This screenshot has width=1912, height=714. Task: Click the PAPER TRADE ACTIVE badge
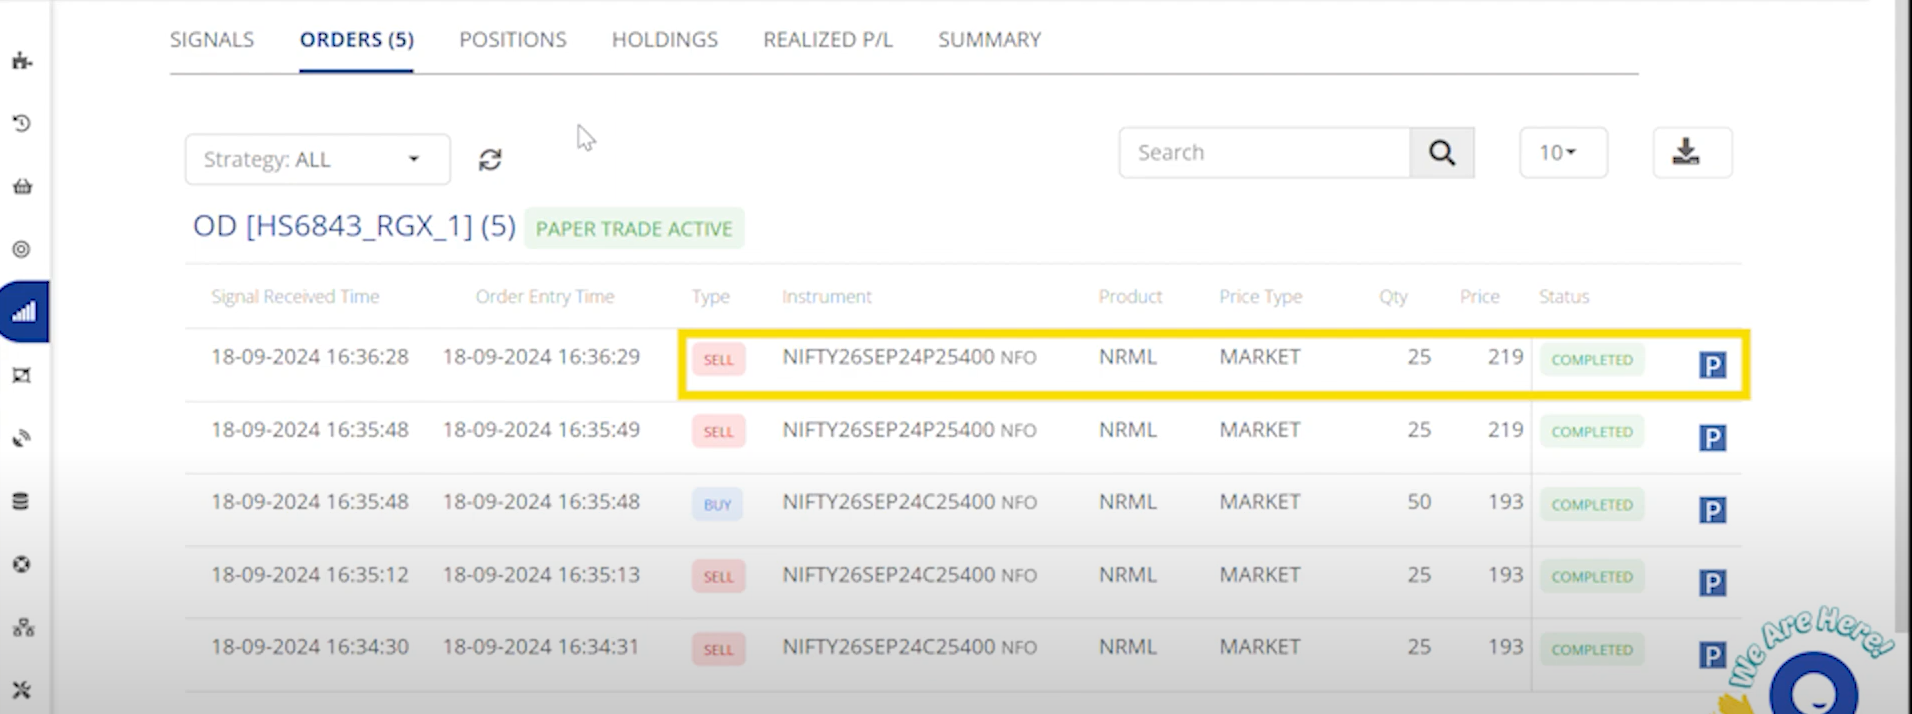(634, 229)
